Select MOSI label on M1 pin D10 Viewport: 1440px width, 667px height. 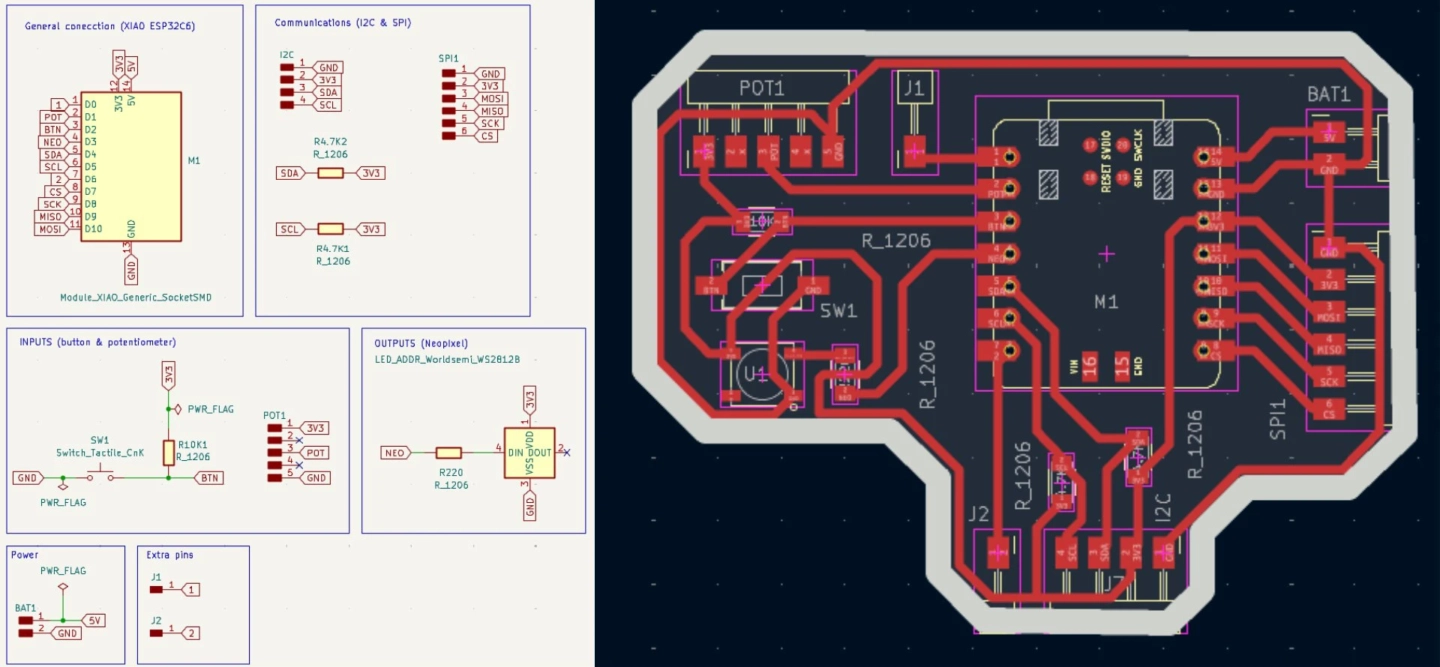click(49, 229)
